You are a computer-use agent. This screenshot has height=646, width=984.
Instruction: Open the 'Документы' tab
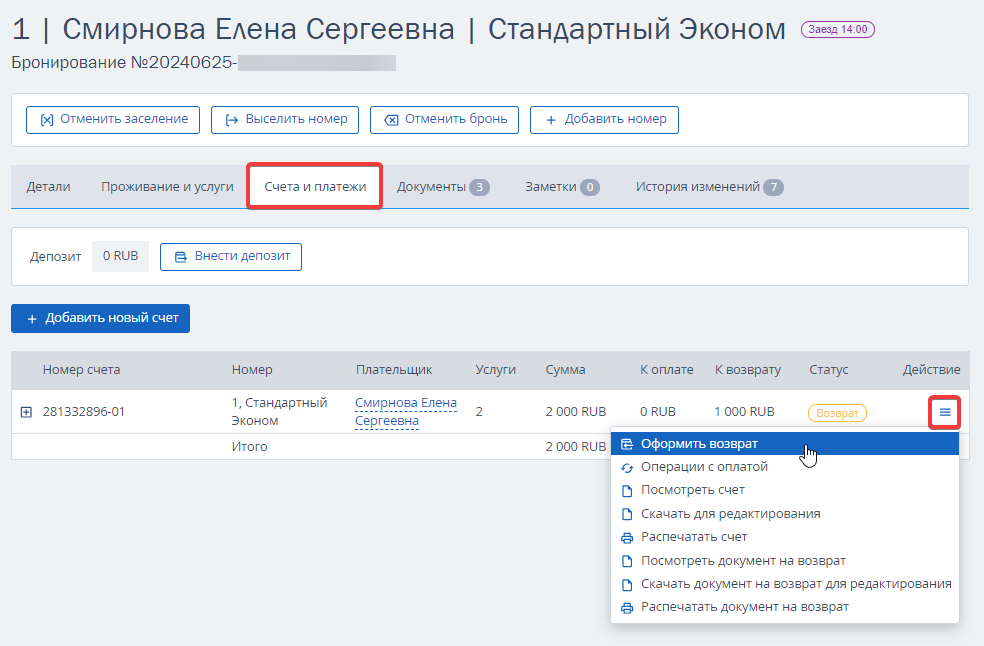click(443, 186)
